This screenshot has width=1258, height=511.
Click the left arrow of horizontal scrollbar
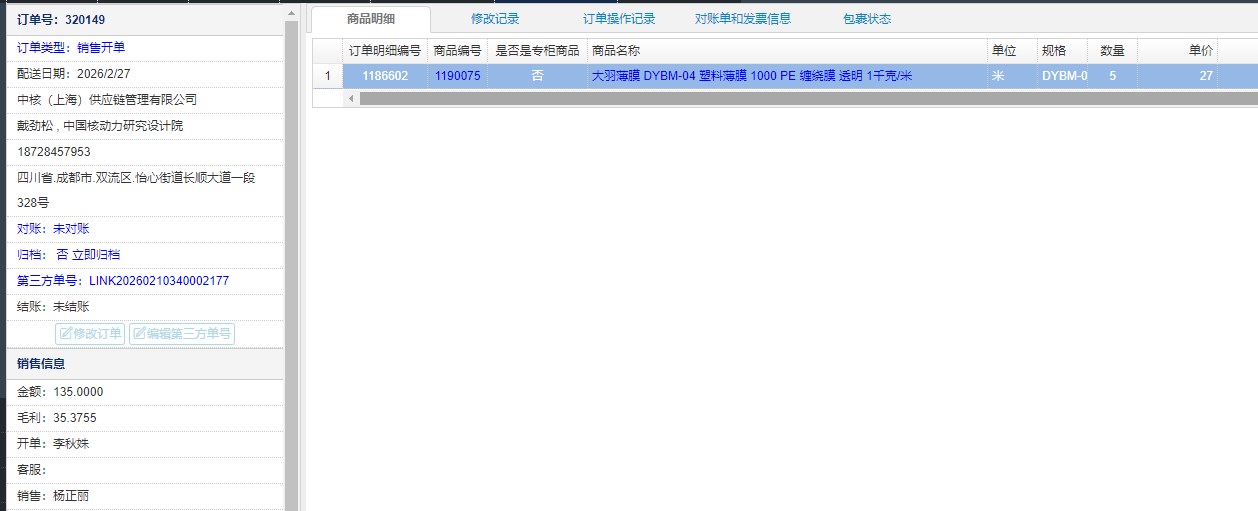coord(351,98)
